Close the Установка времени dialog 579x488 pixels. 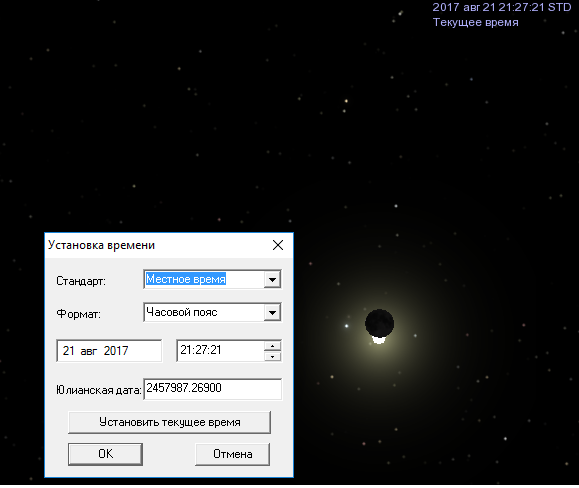[278, 245]
